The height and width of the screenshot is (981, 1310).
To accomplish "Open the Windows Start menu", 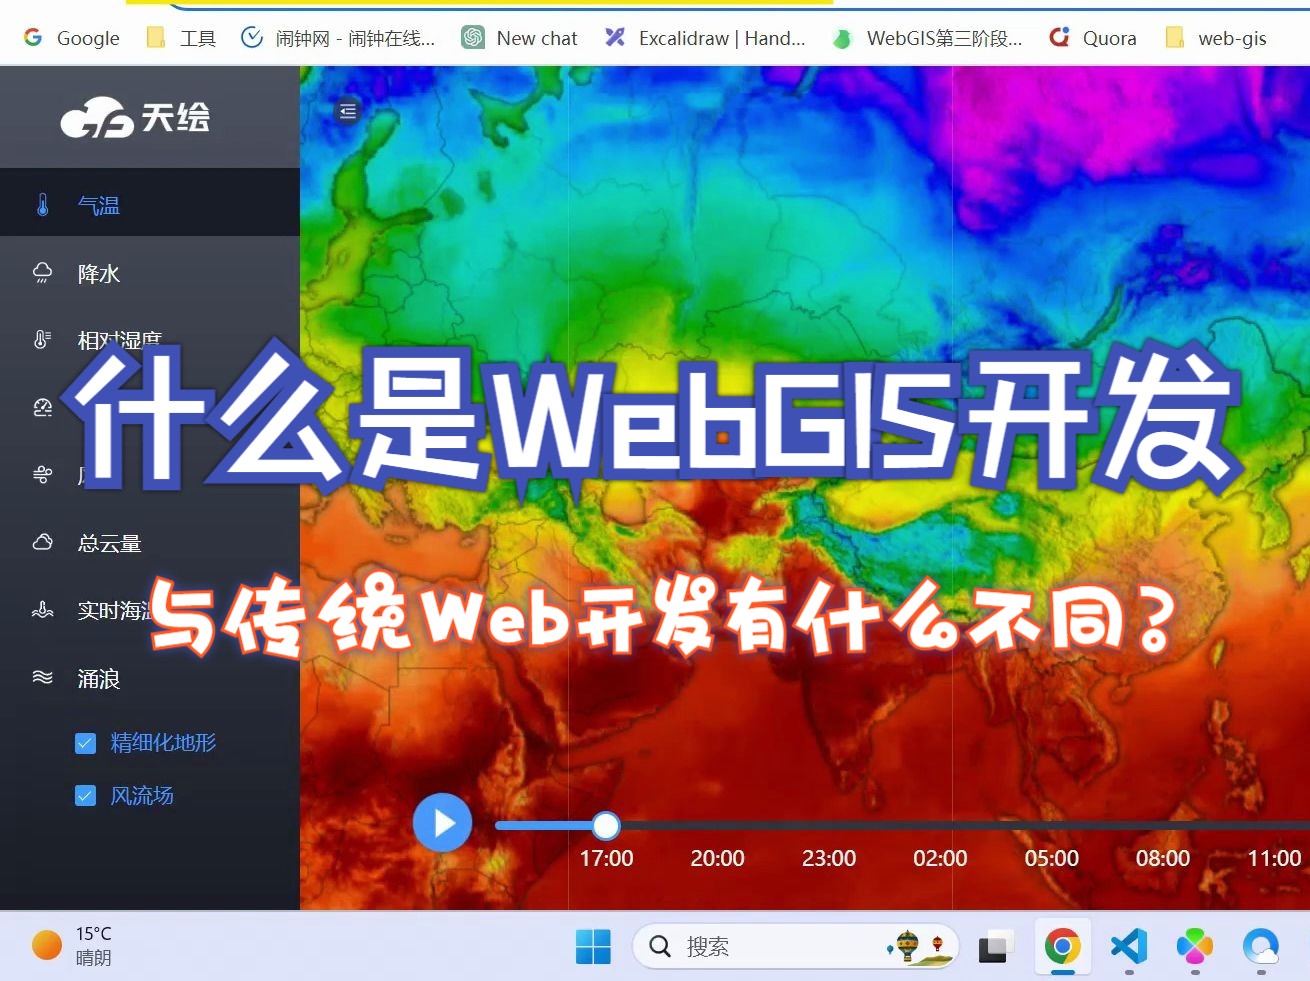I will tap(593, 946).
